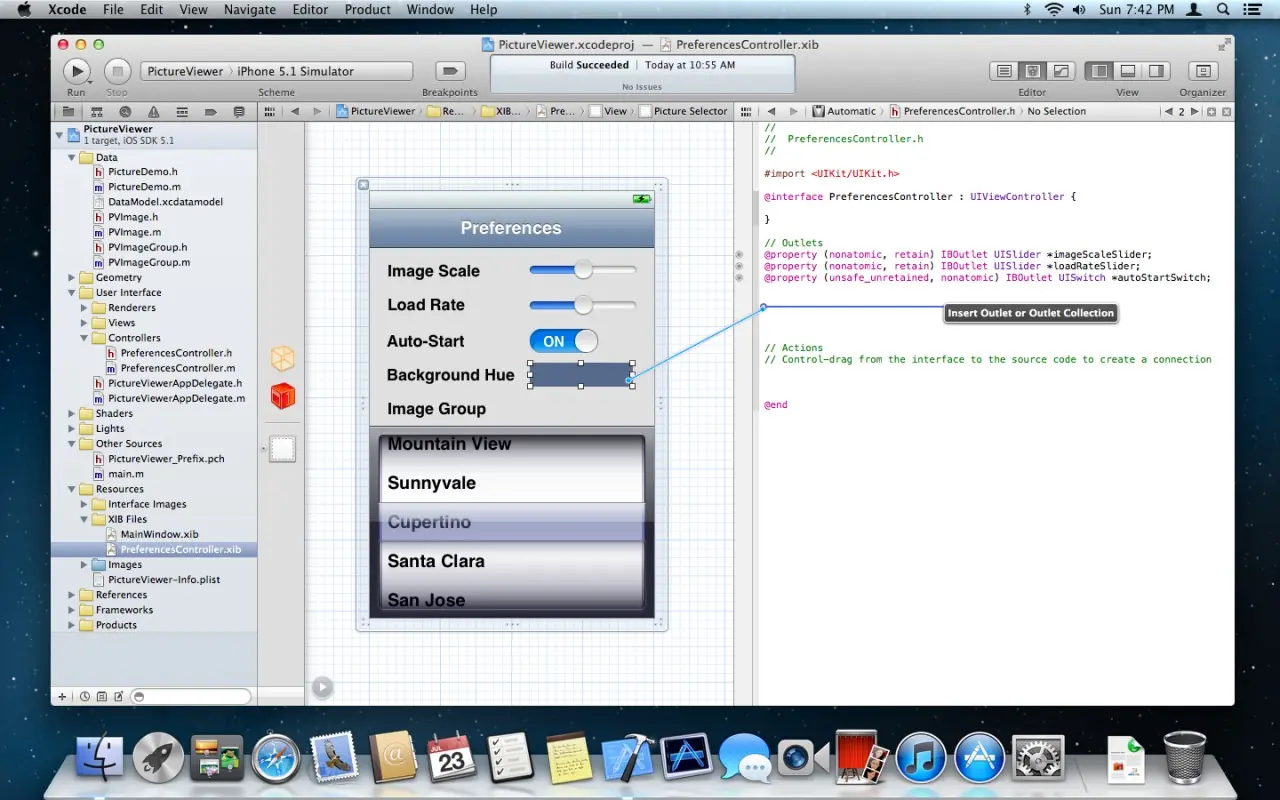Toggle the Debug area visibility

tap(1127, 71)
